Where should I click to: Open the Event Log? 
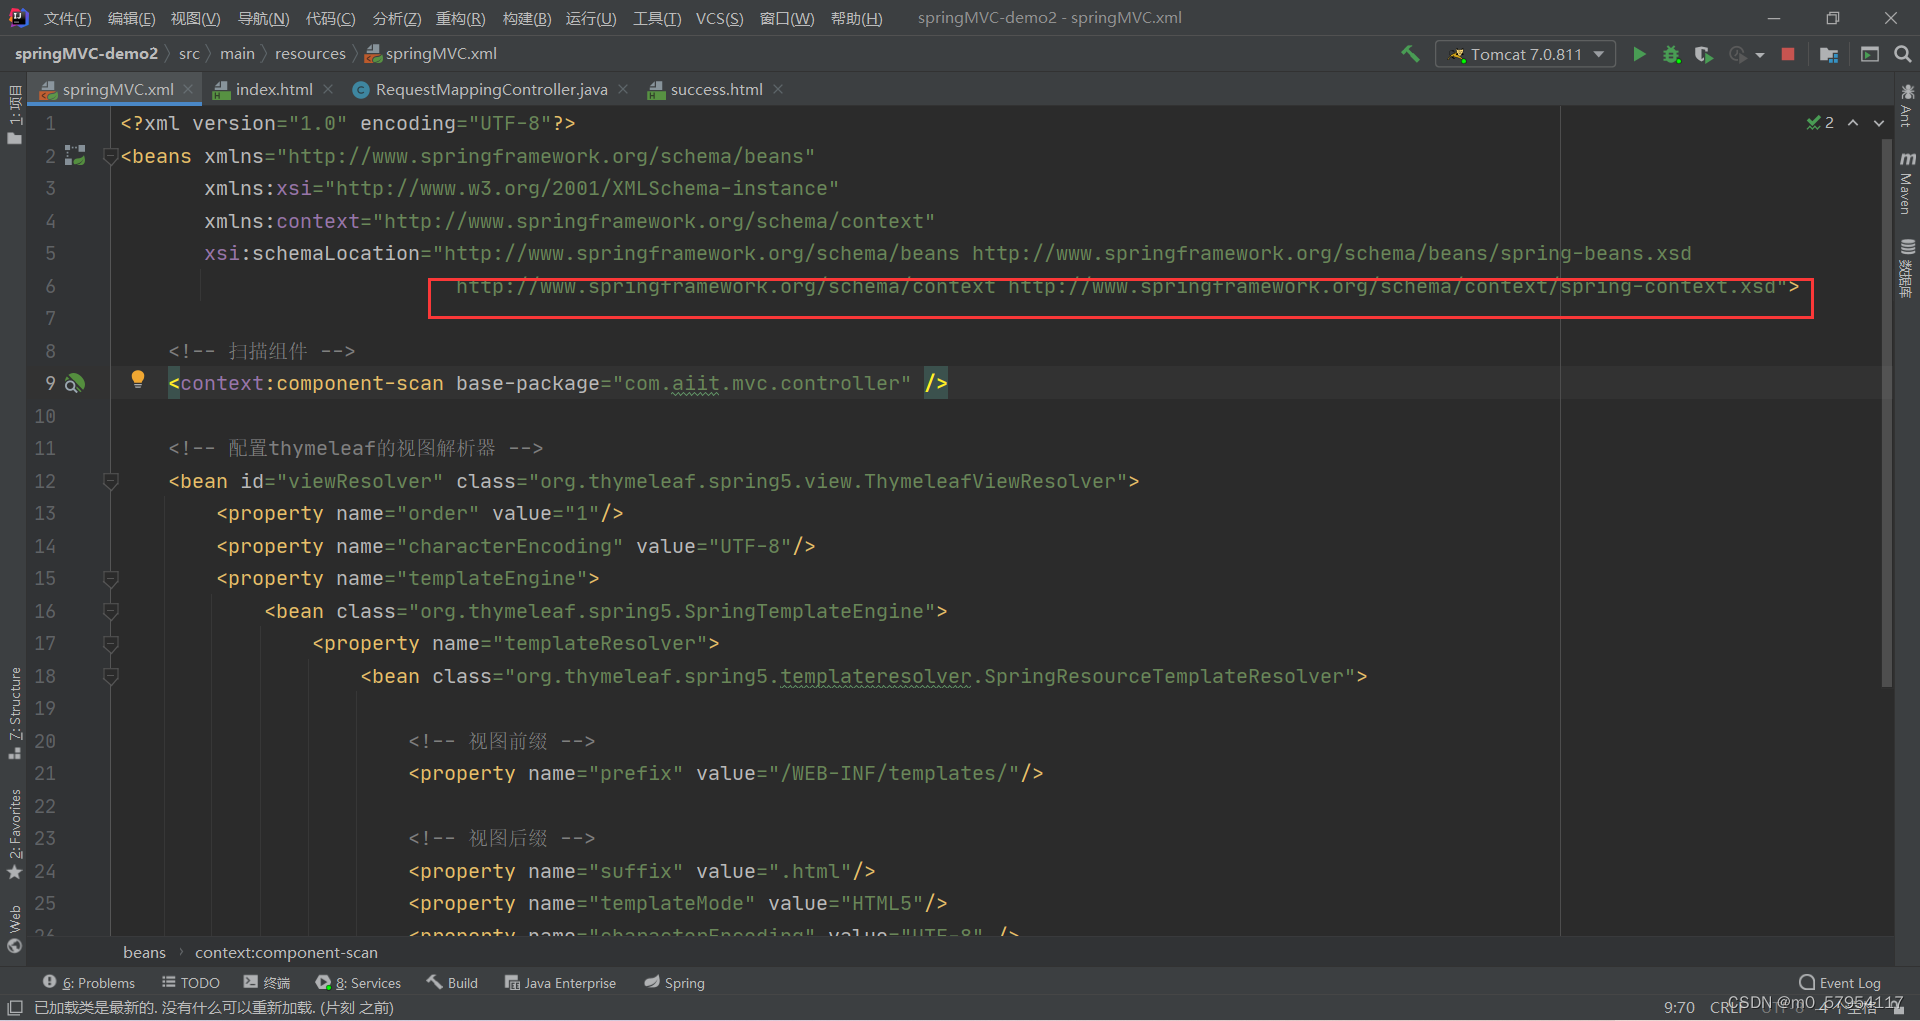pos(1840,983)
